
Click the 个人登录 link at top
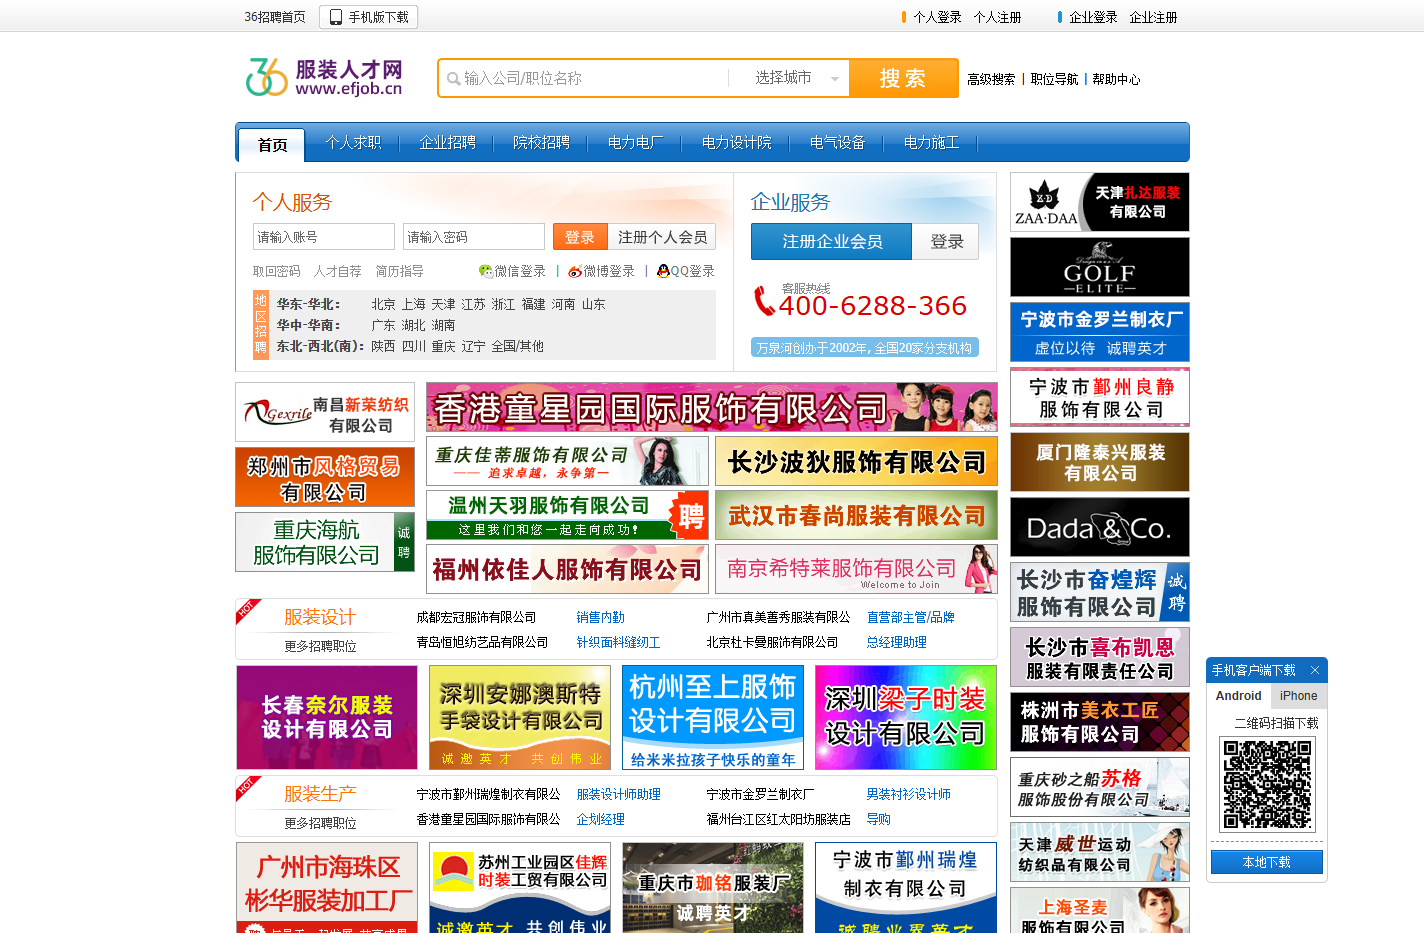937,17
